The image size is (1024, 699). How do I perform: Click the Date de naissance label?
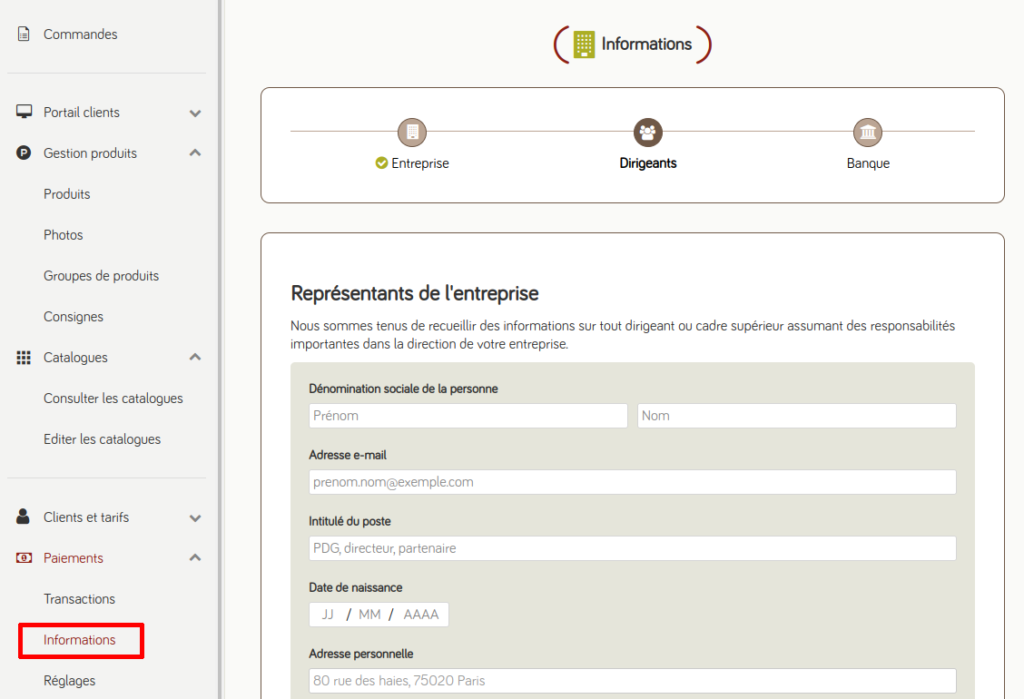click(355, 587)
